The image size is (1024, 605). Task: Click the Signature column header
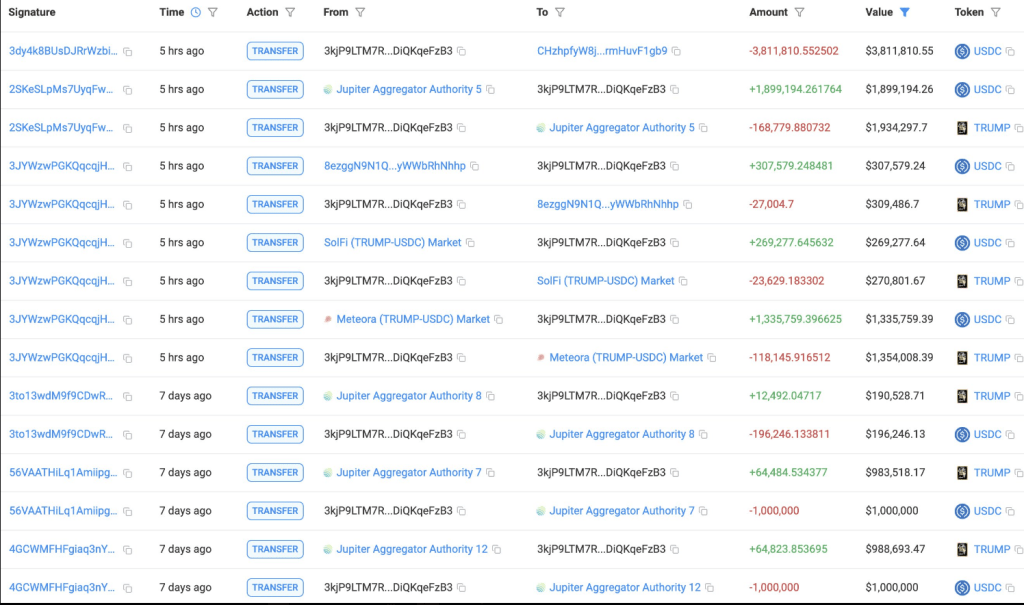point(32,13)
